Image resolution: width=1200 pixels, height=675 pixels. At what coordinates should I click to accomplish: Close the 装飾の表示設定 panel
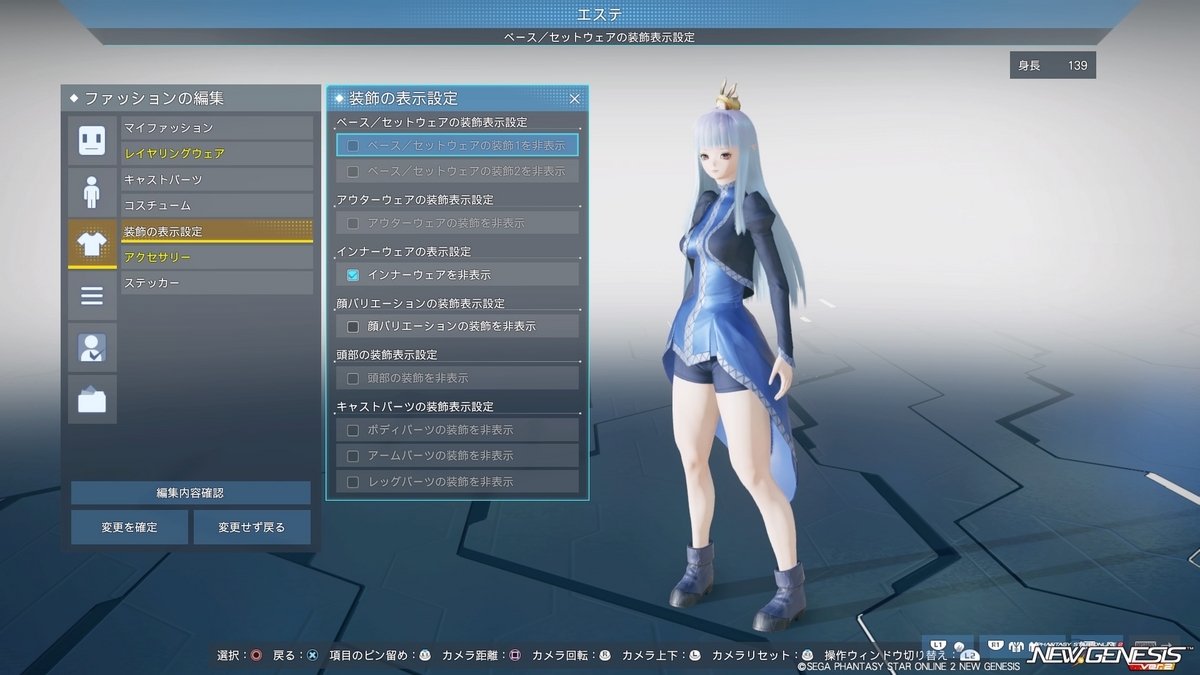(x=574, y=98)
